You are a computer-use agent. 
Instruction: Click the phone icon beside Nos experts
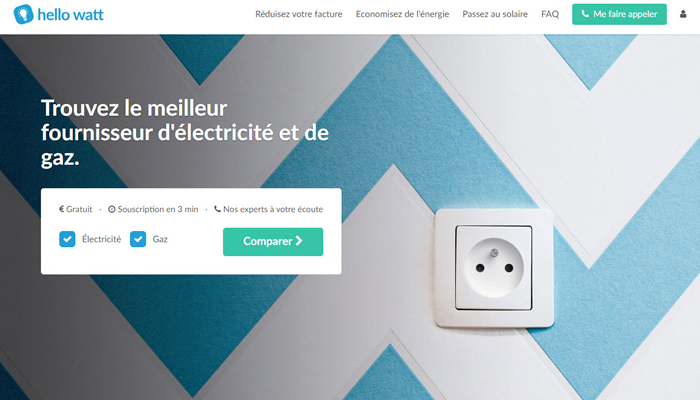point(217,209)
